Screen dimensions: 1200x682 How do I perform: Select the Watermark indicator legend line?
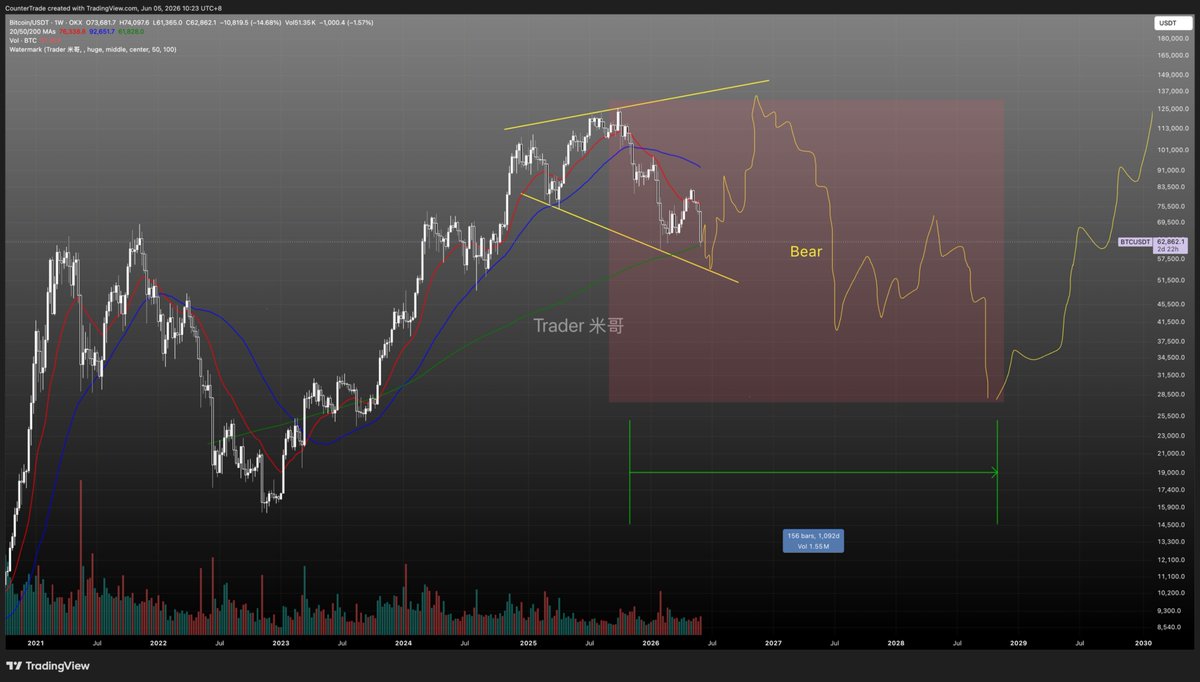click(93, 49)
